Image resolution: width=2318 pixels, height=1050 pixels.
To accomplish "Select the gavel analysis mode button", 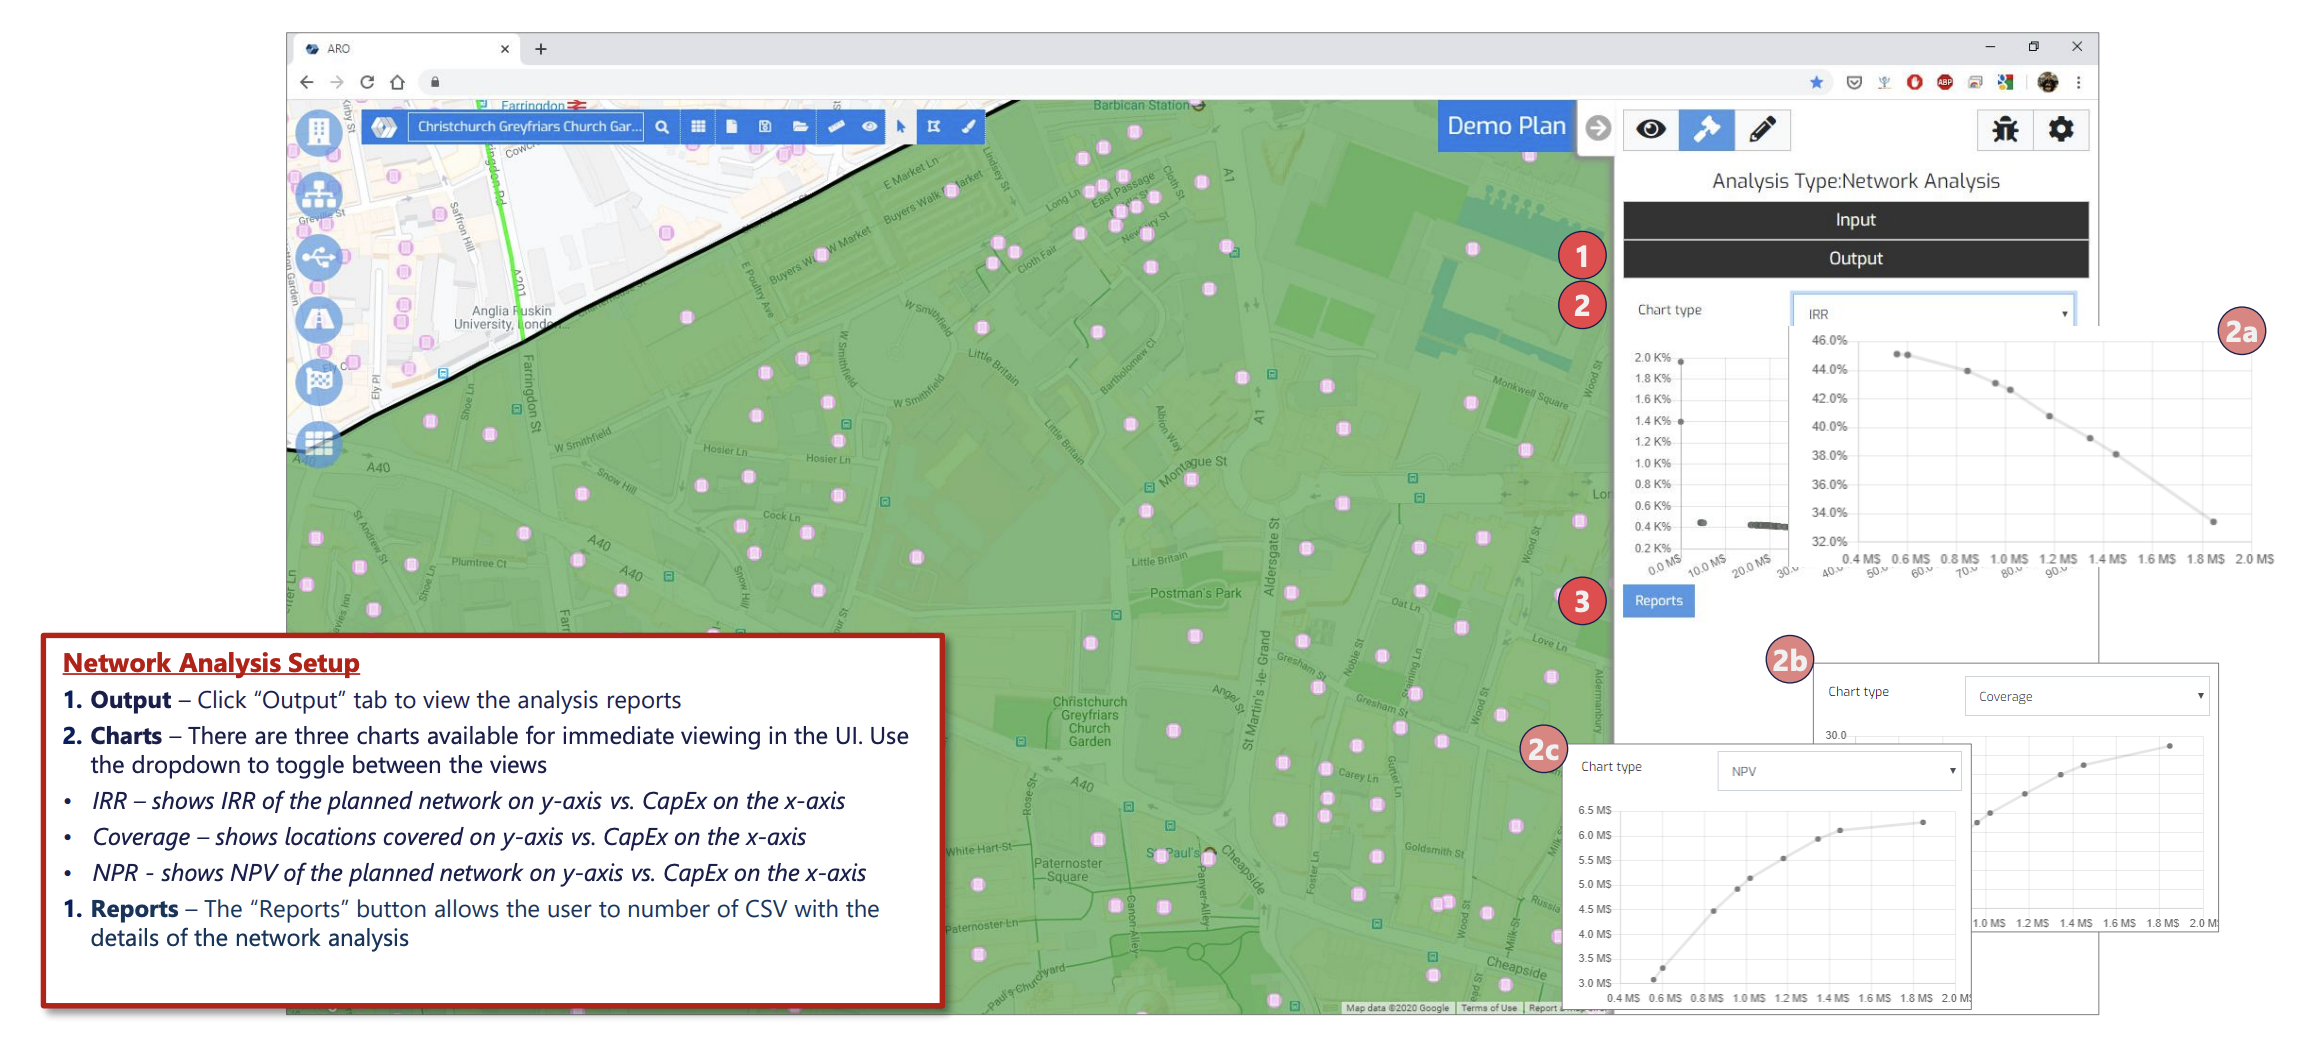I will 1706,129.
